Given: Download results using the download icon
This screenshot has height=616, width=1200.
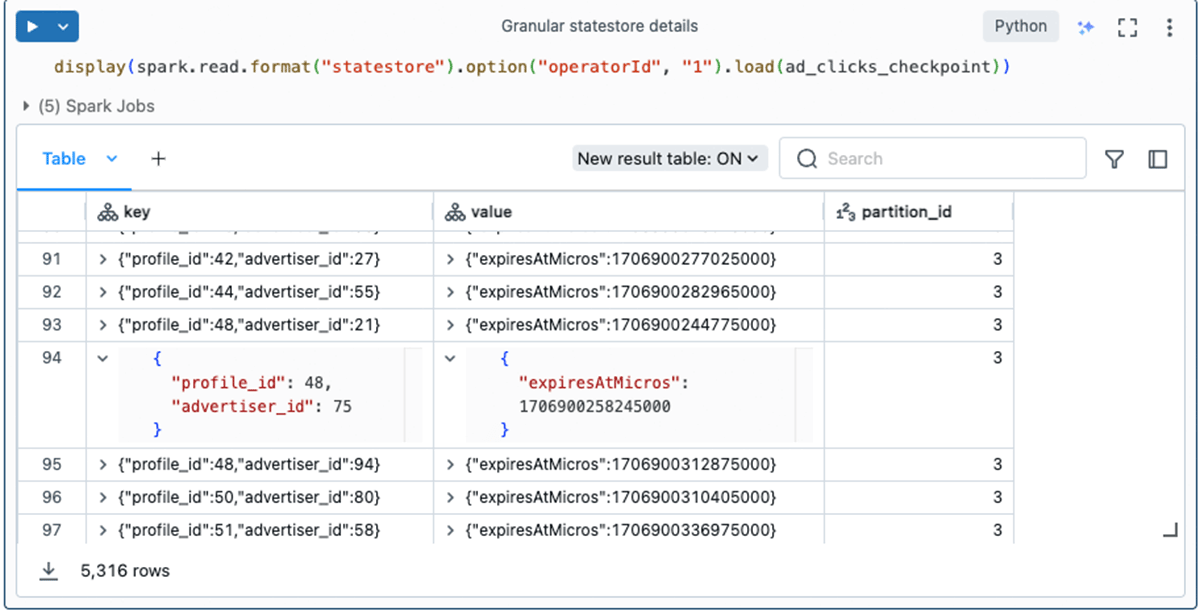Looking at the screenshot, I should [x=48, y=571].
